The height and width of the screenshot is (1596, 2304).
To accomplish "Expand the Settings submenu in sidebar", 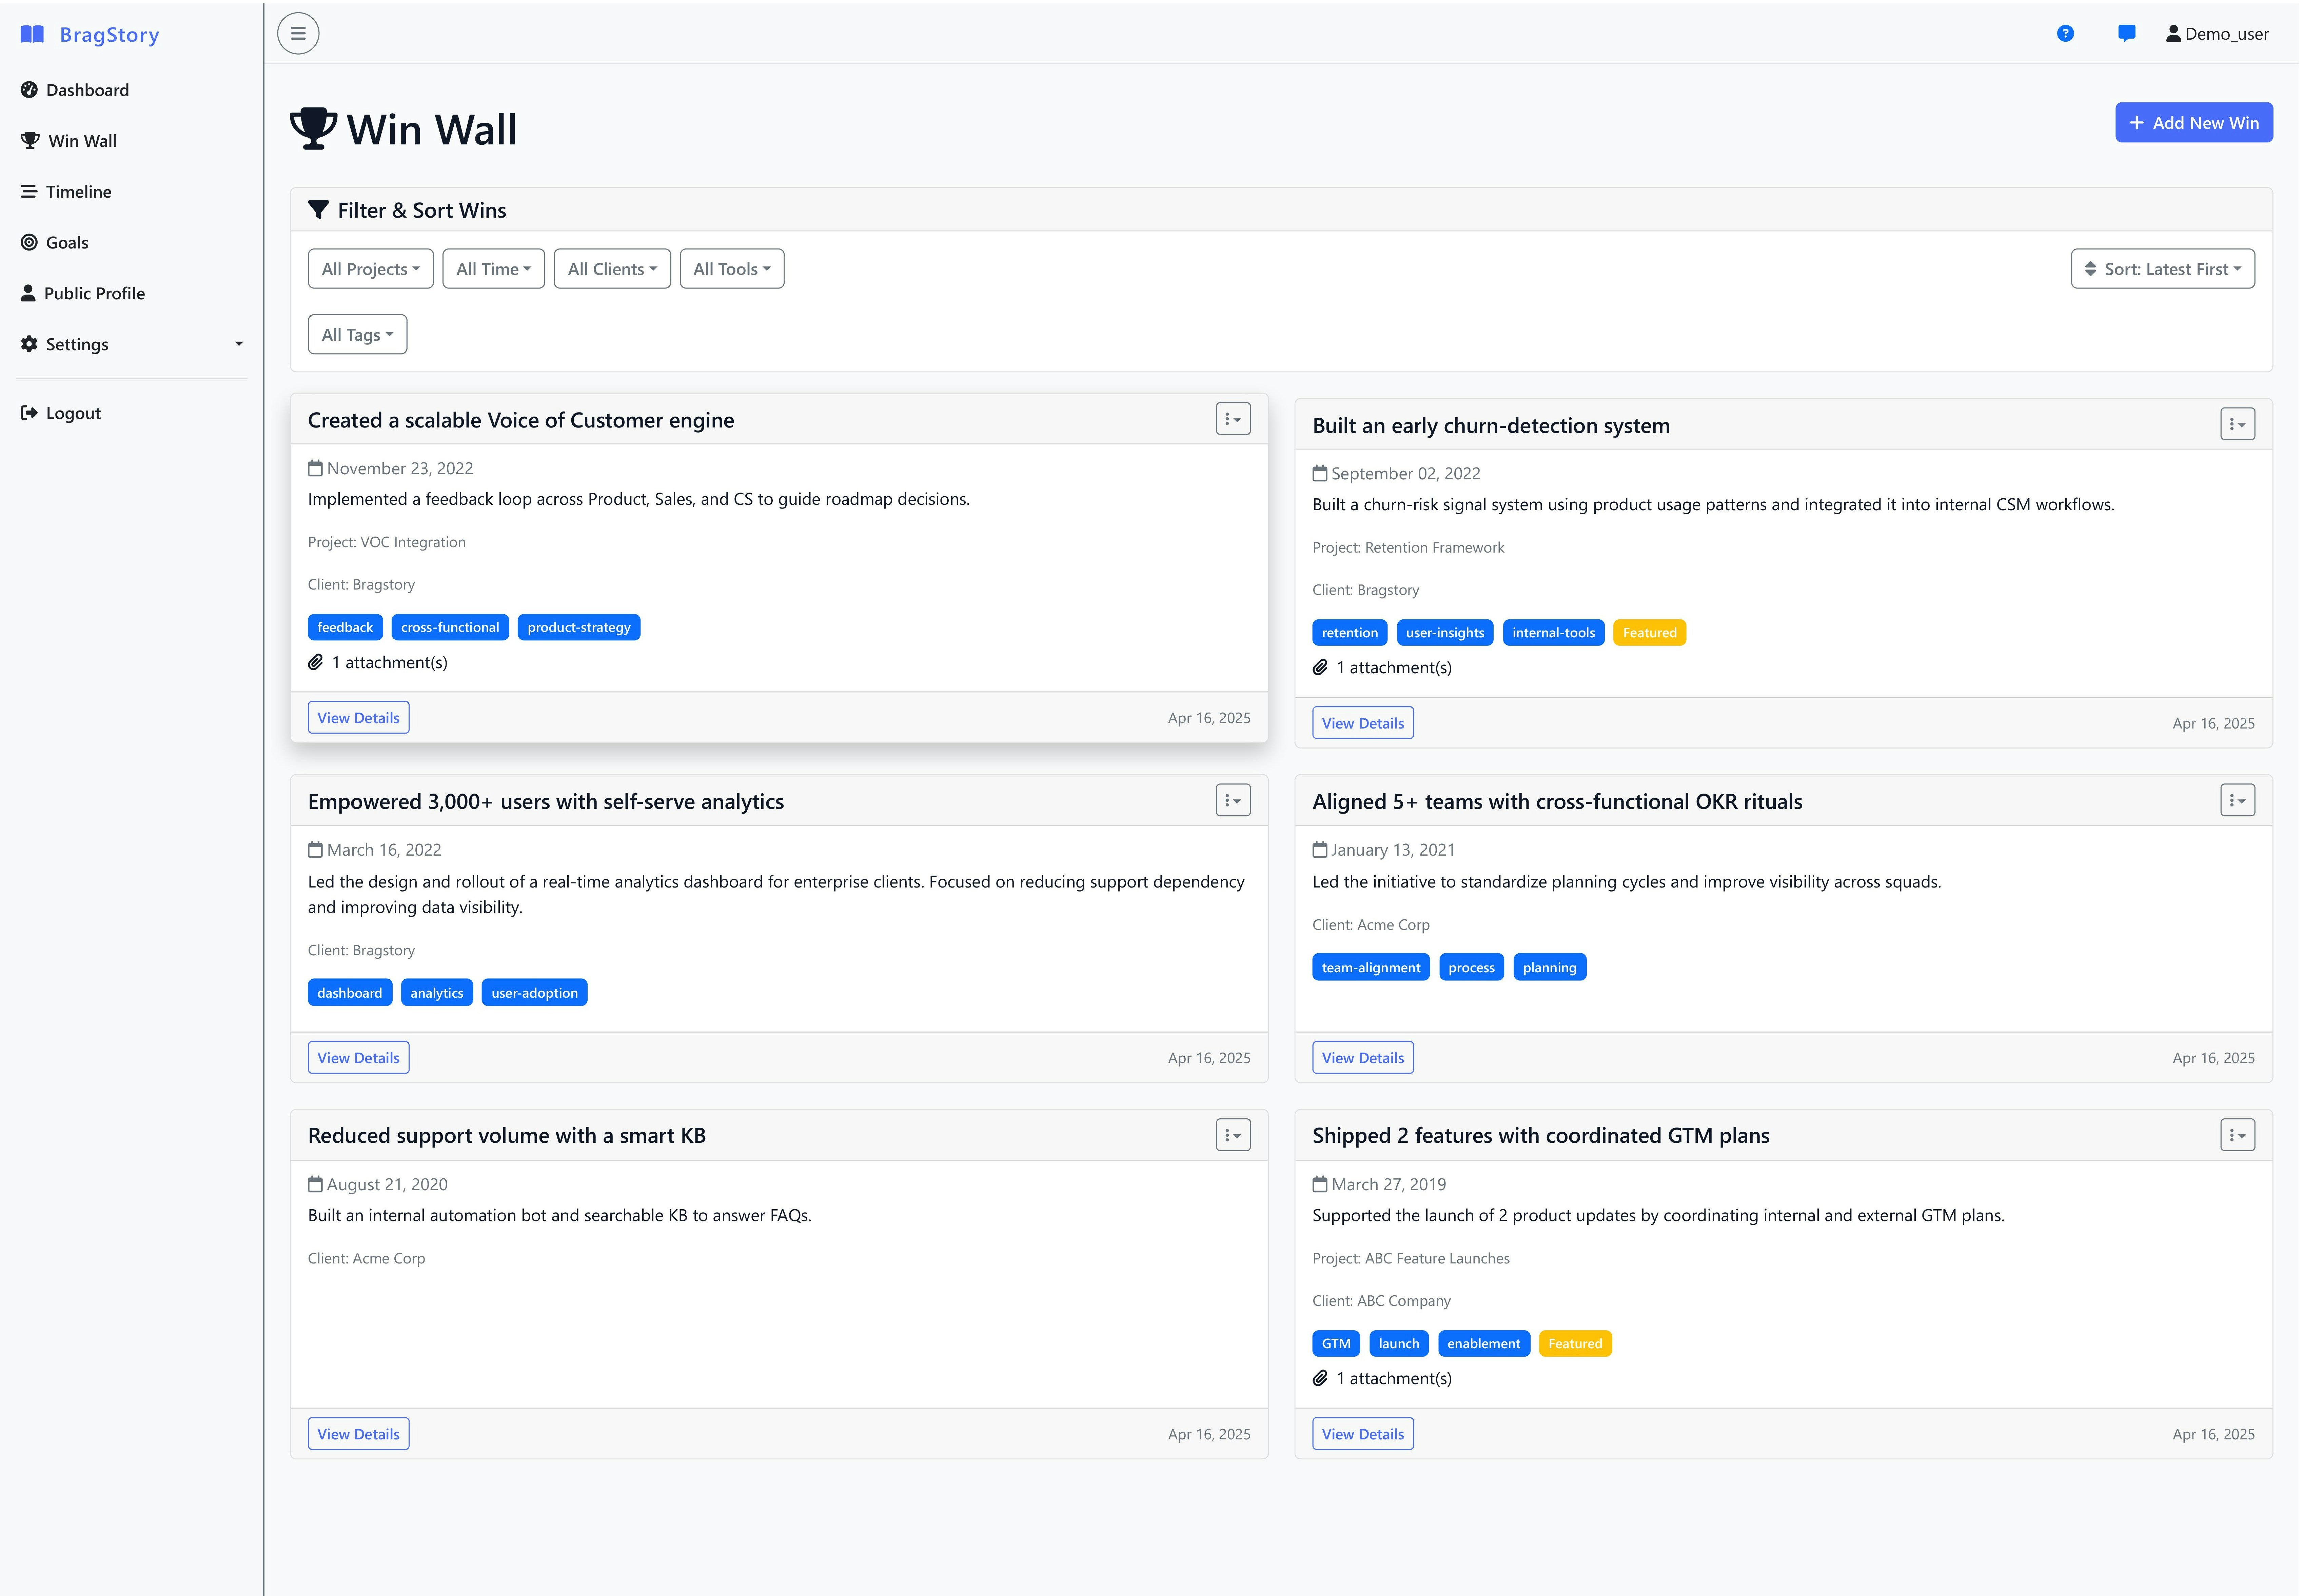I will pyautogui.click(x=132, y=344).
